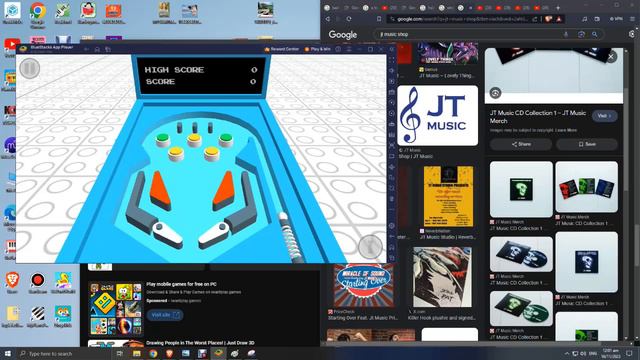640x360 pixels.
Task: Open Brave from the taskbar
Action: 169,353
